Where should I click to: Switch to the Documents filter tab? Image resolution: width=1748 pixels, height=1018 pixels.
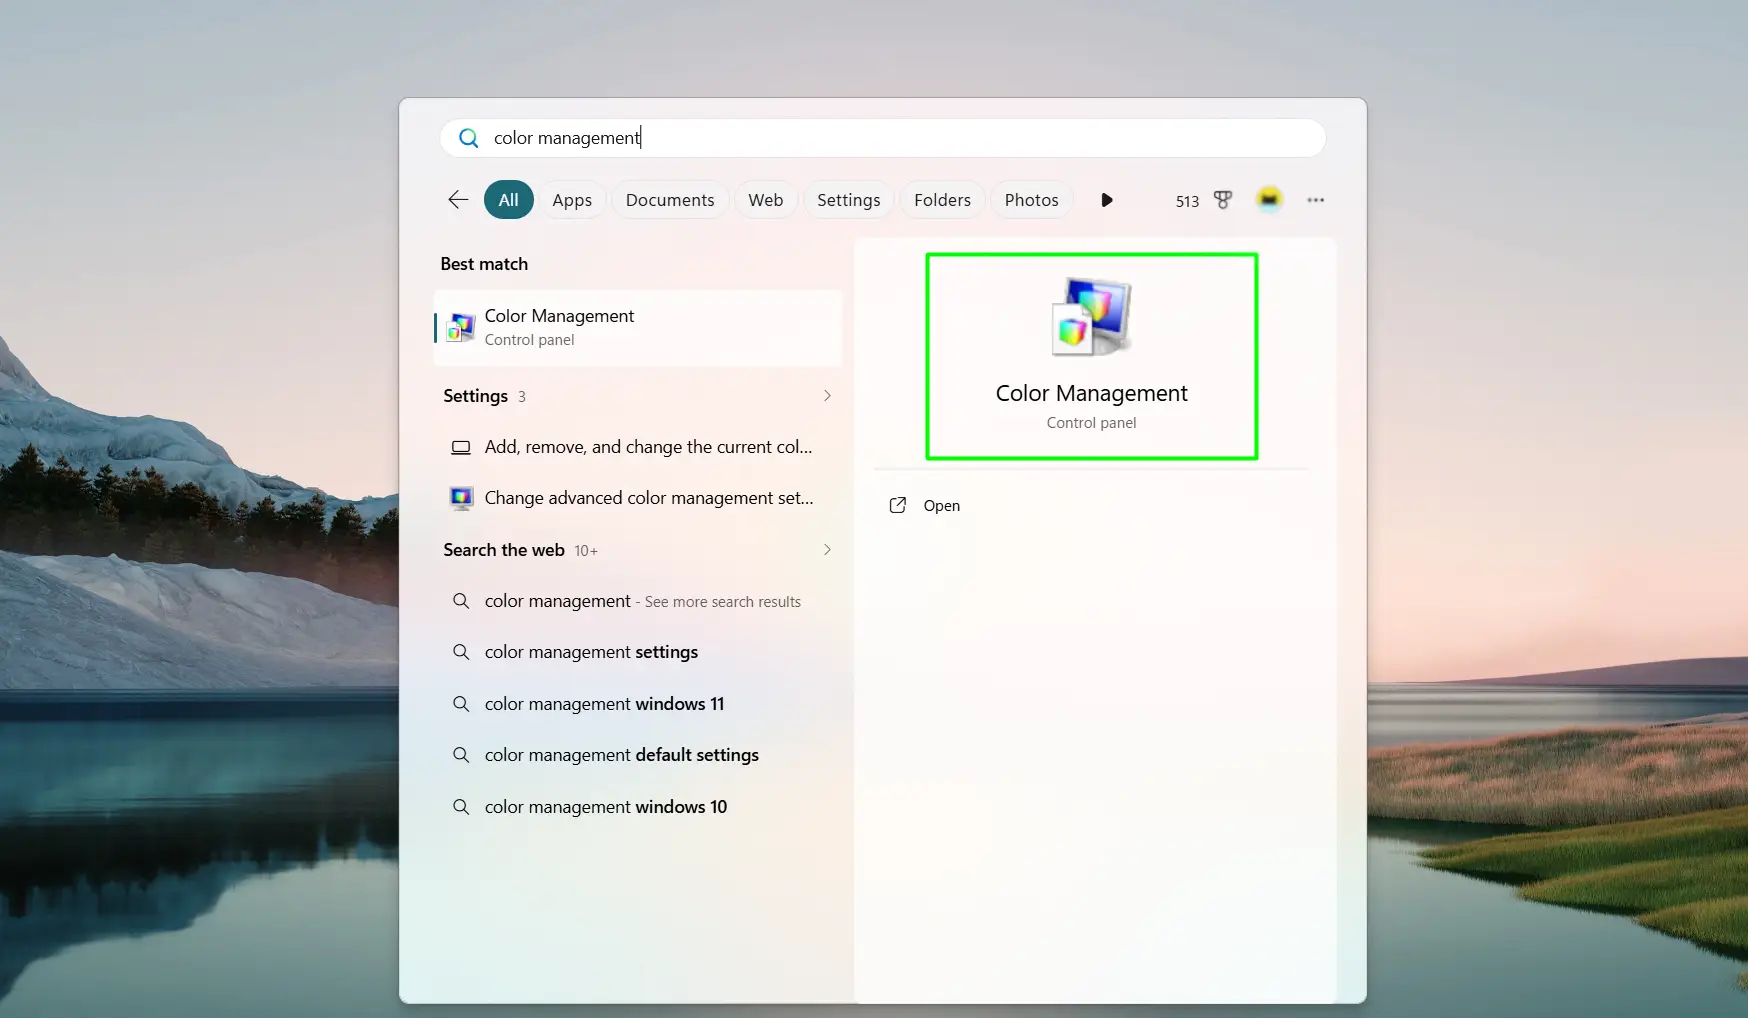pos(670,200)
